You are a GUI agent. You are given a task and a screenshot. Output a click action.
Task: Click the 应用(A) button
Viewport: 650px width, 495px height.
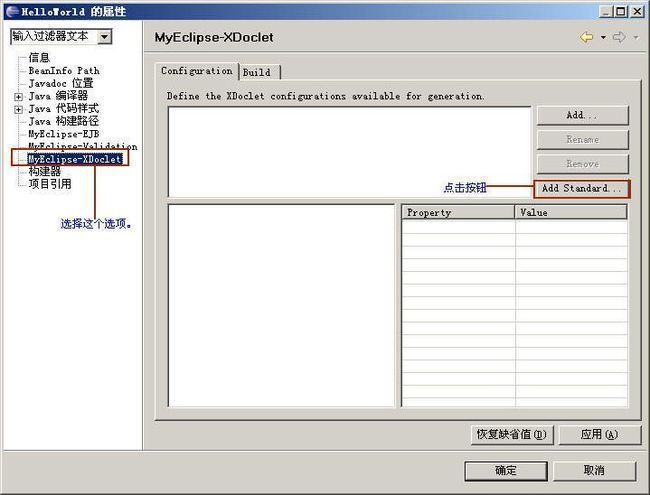point(599,434)
